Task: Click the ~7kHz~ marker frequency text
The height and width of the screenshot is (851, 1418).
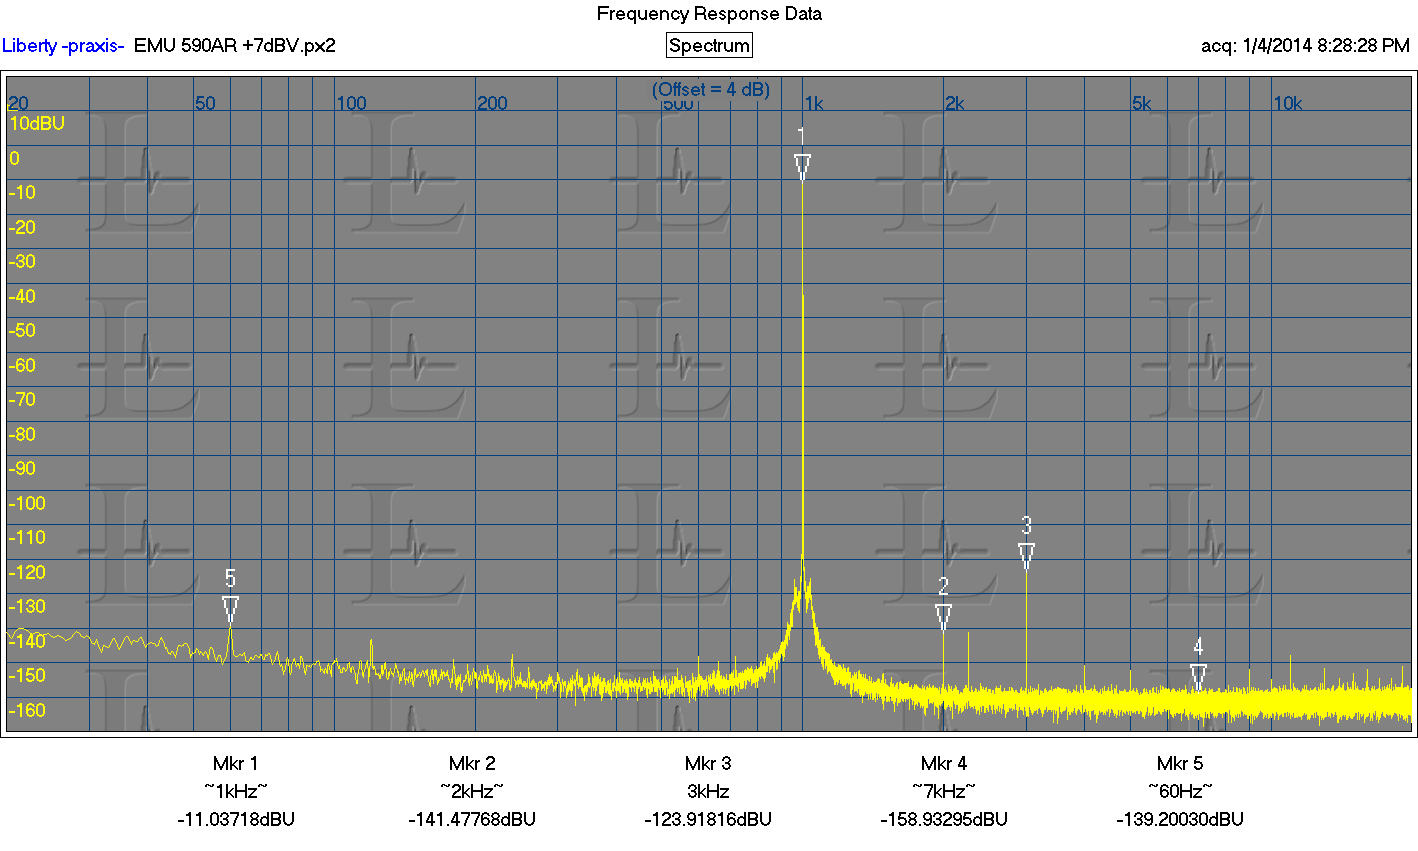Action: click(944, 792)
